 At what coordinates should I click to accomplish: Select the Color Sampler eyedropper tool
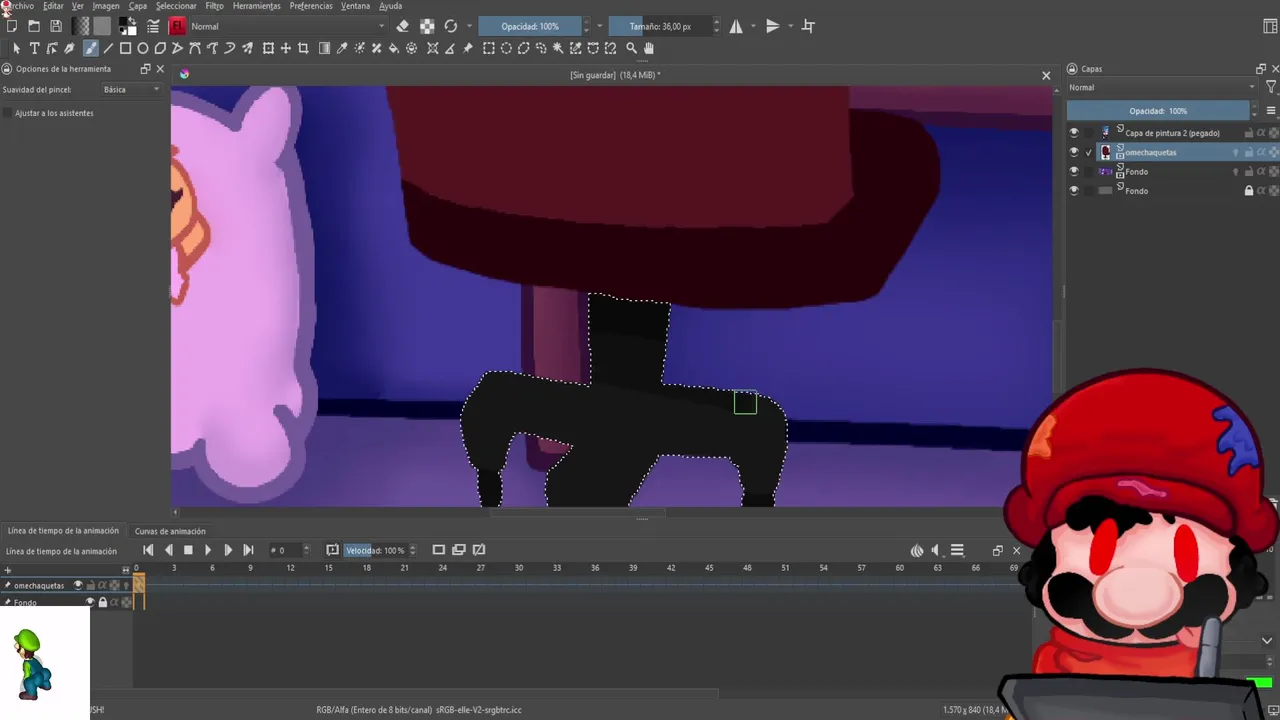coord(342,48)
